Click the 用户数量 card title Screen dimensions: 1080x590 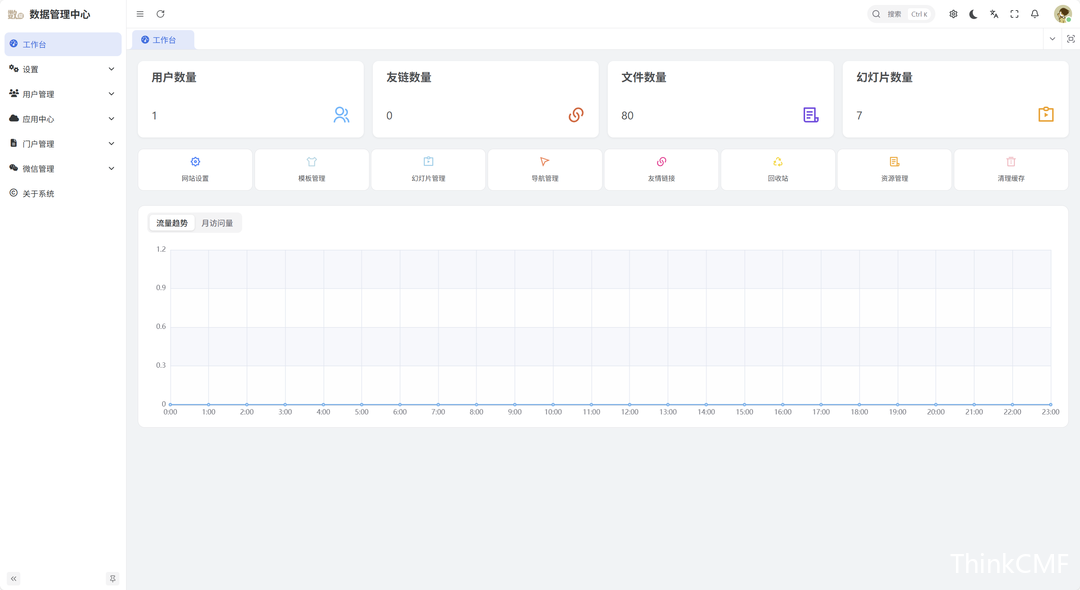click(174, 77)
